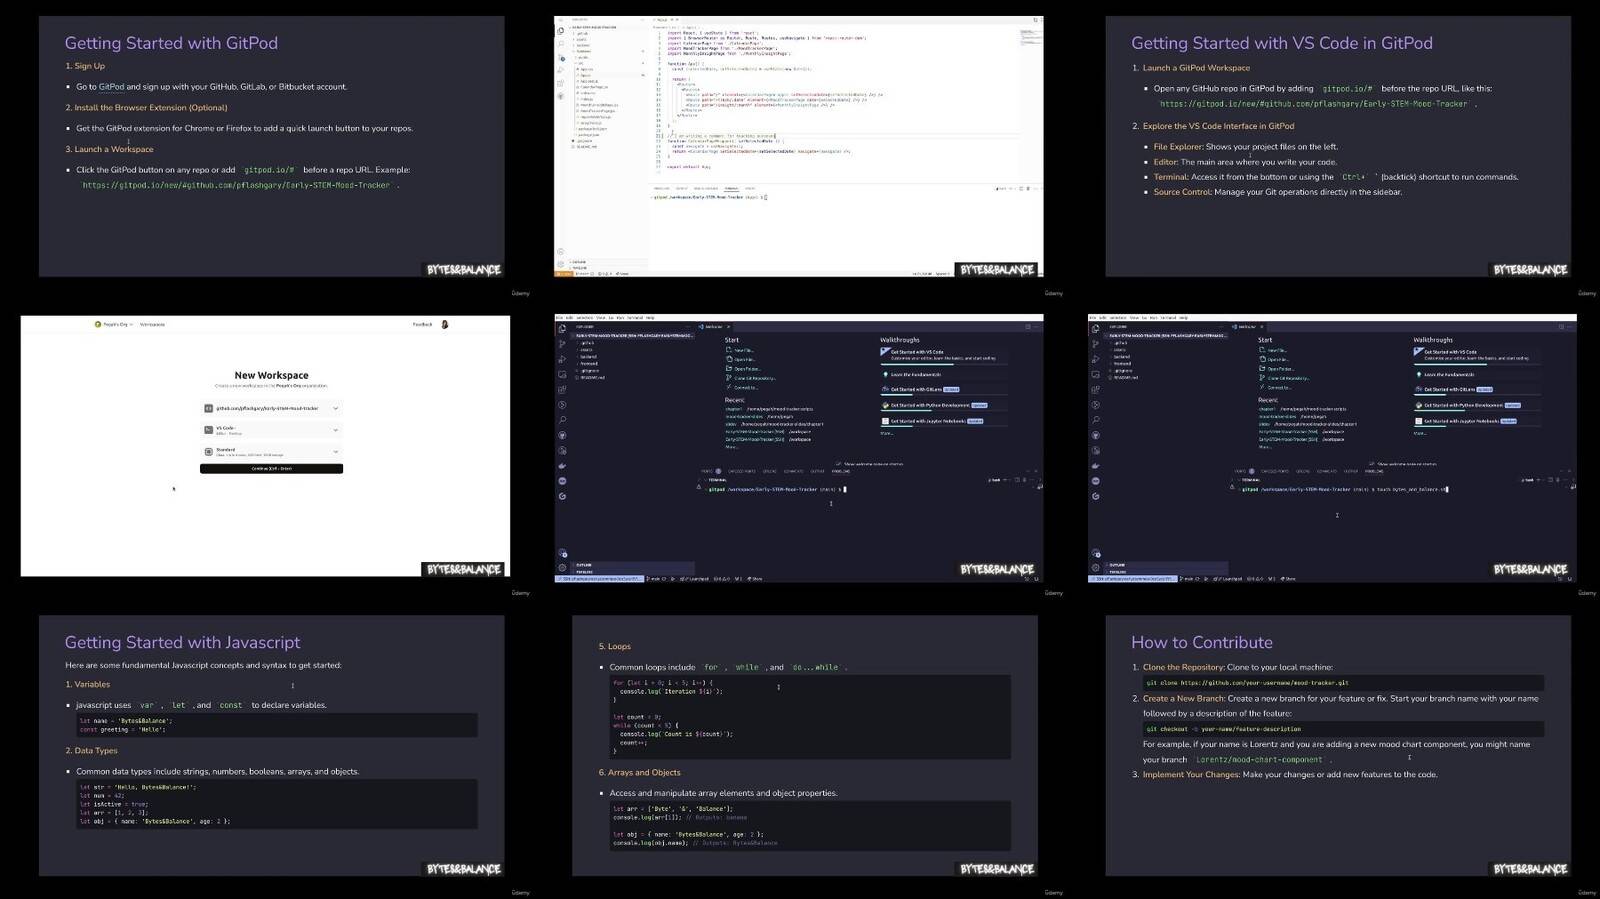Viewport: 1600px width, 899px height.
Task: Click the black Continue button under New Workspace
Action: [271, 468]
